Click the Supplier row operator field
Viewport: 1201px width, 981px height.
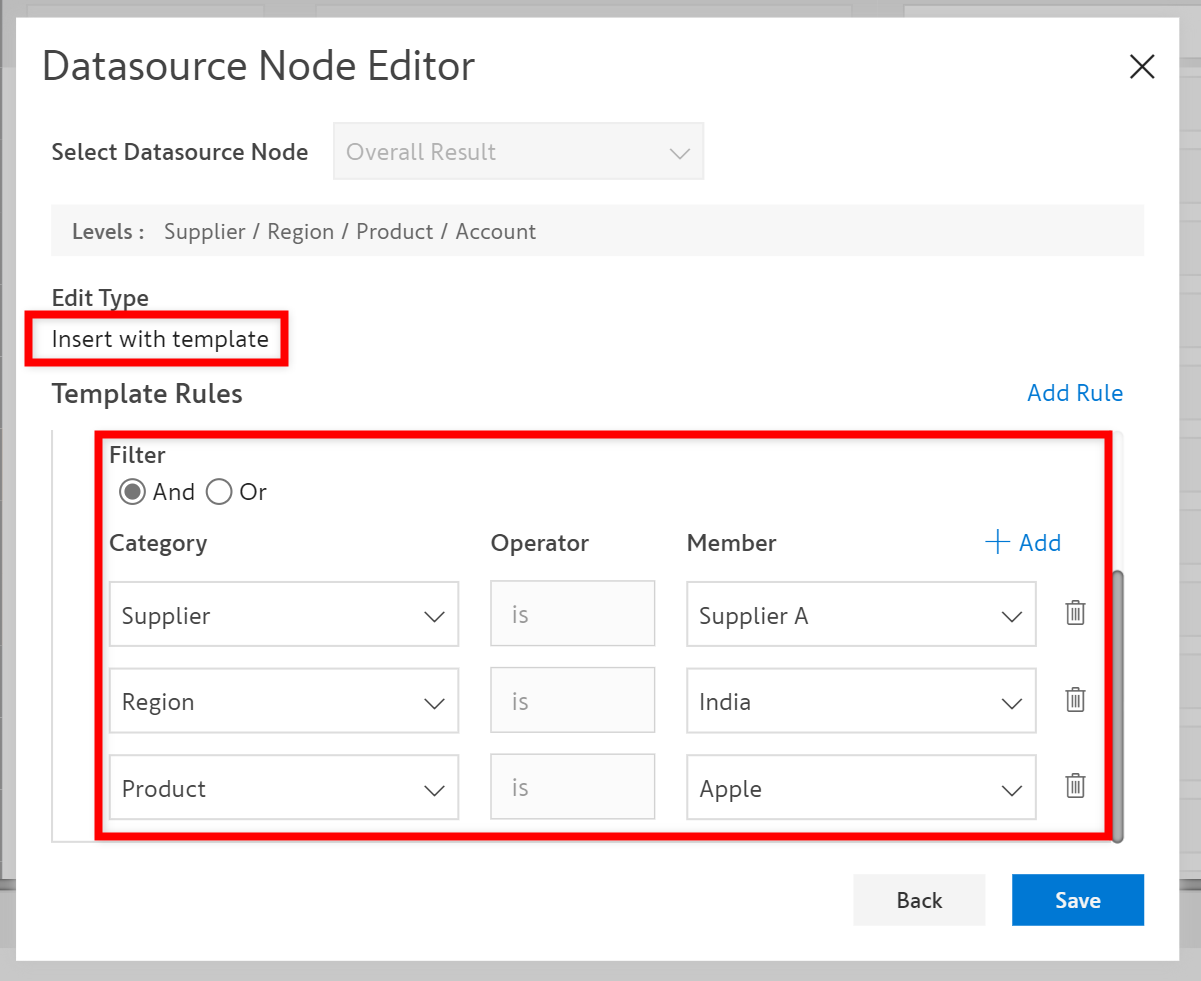572,615
